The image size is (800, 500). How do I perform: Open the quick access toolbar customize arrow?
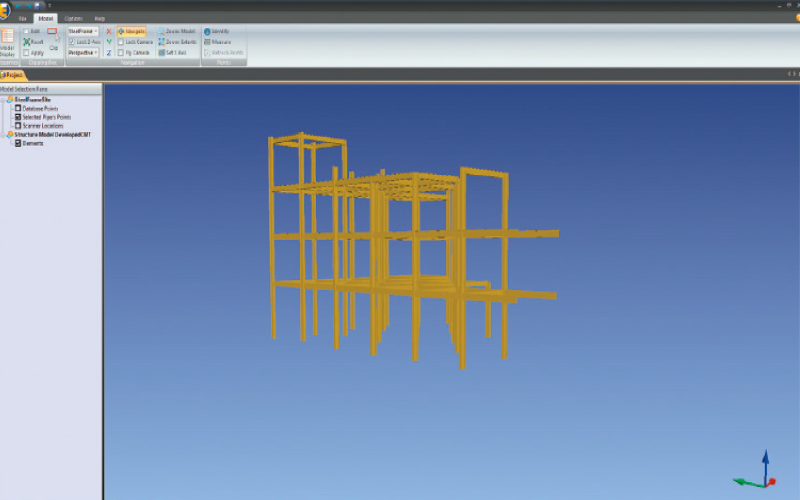pyautogui.click(x=49, y=6)
